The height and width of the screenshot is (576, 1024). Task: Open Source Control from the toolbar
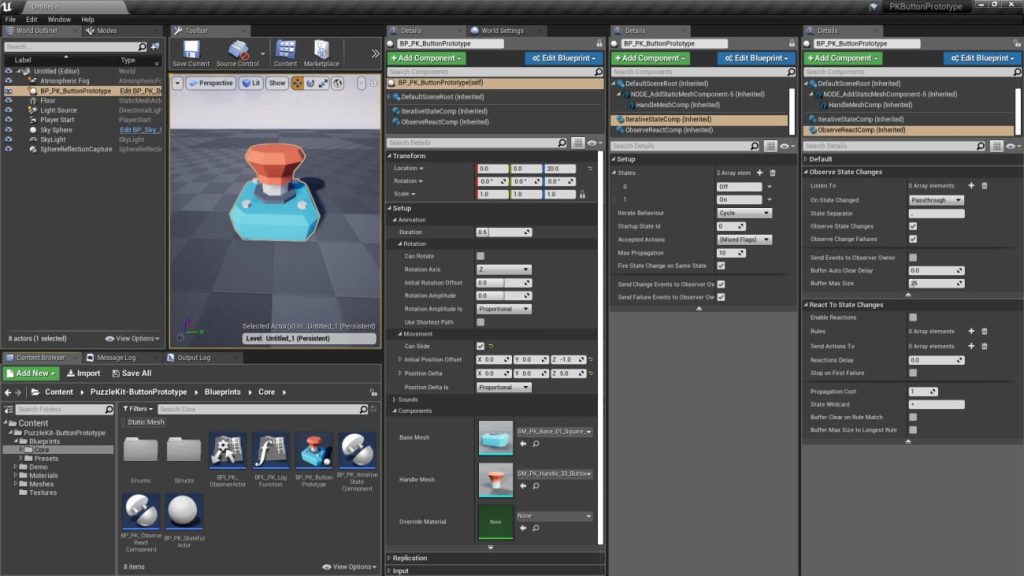[238, 52]
